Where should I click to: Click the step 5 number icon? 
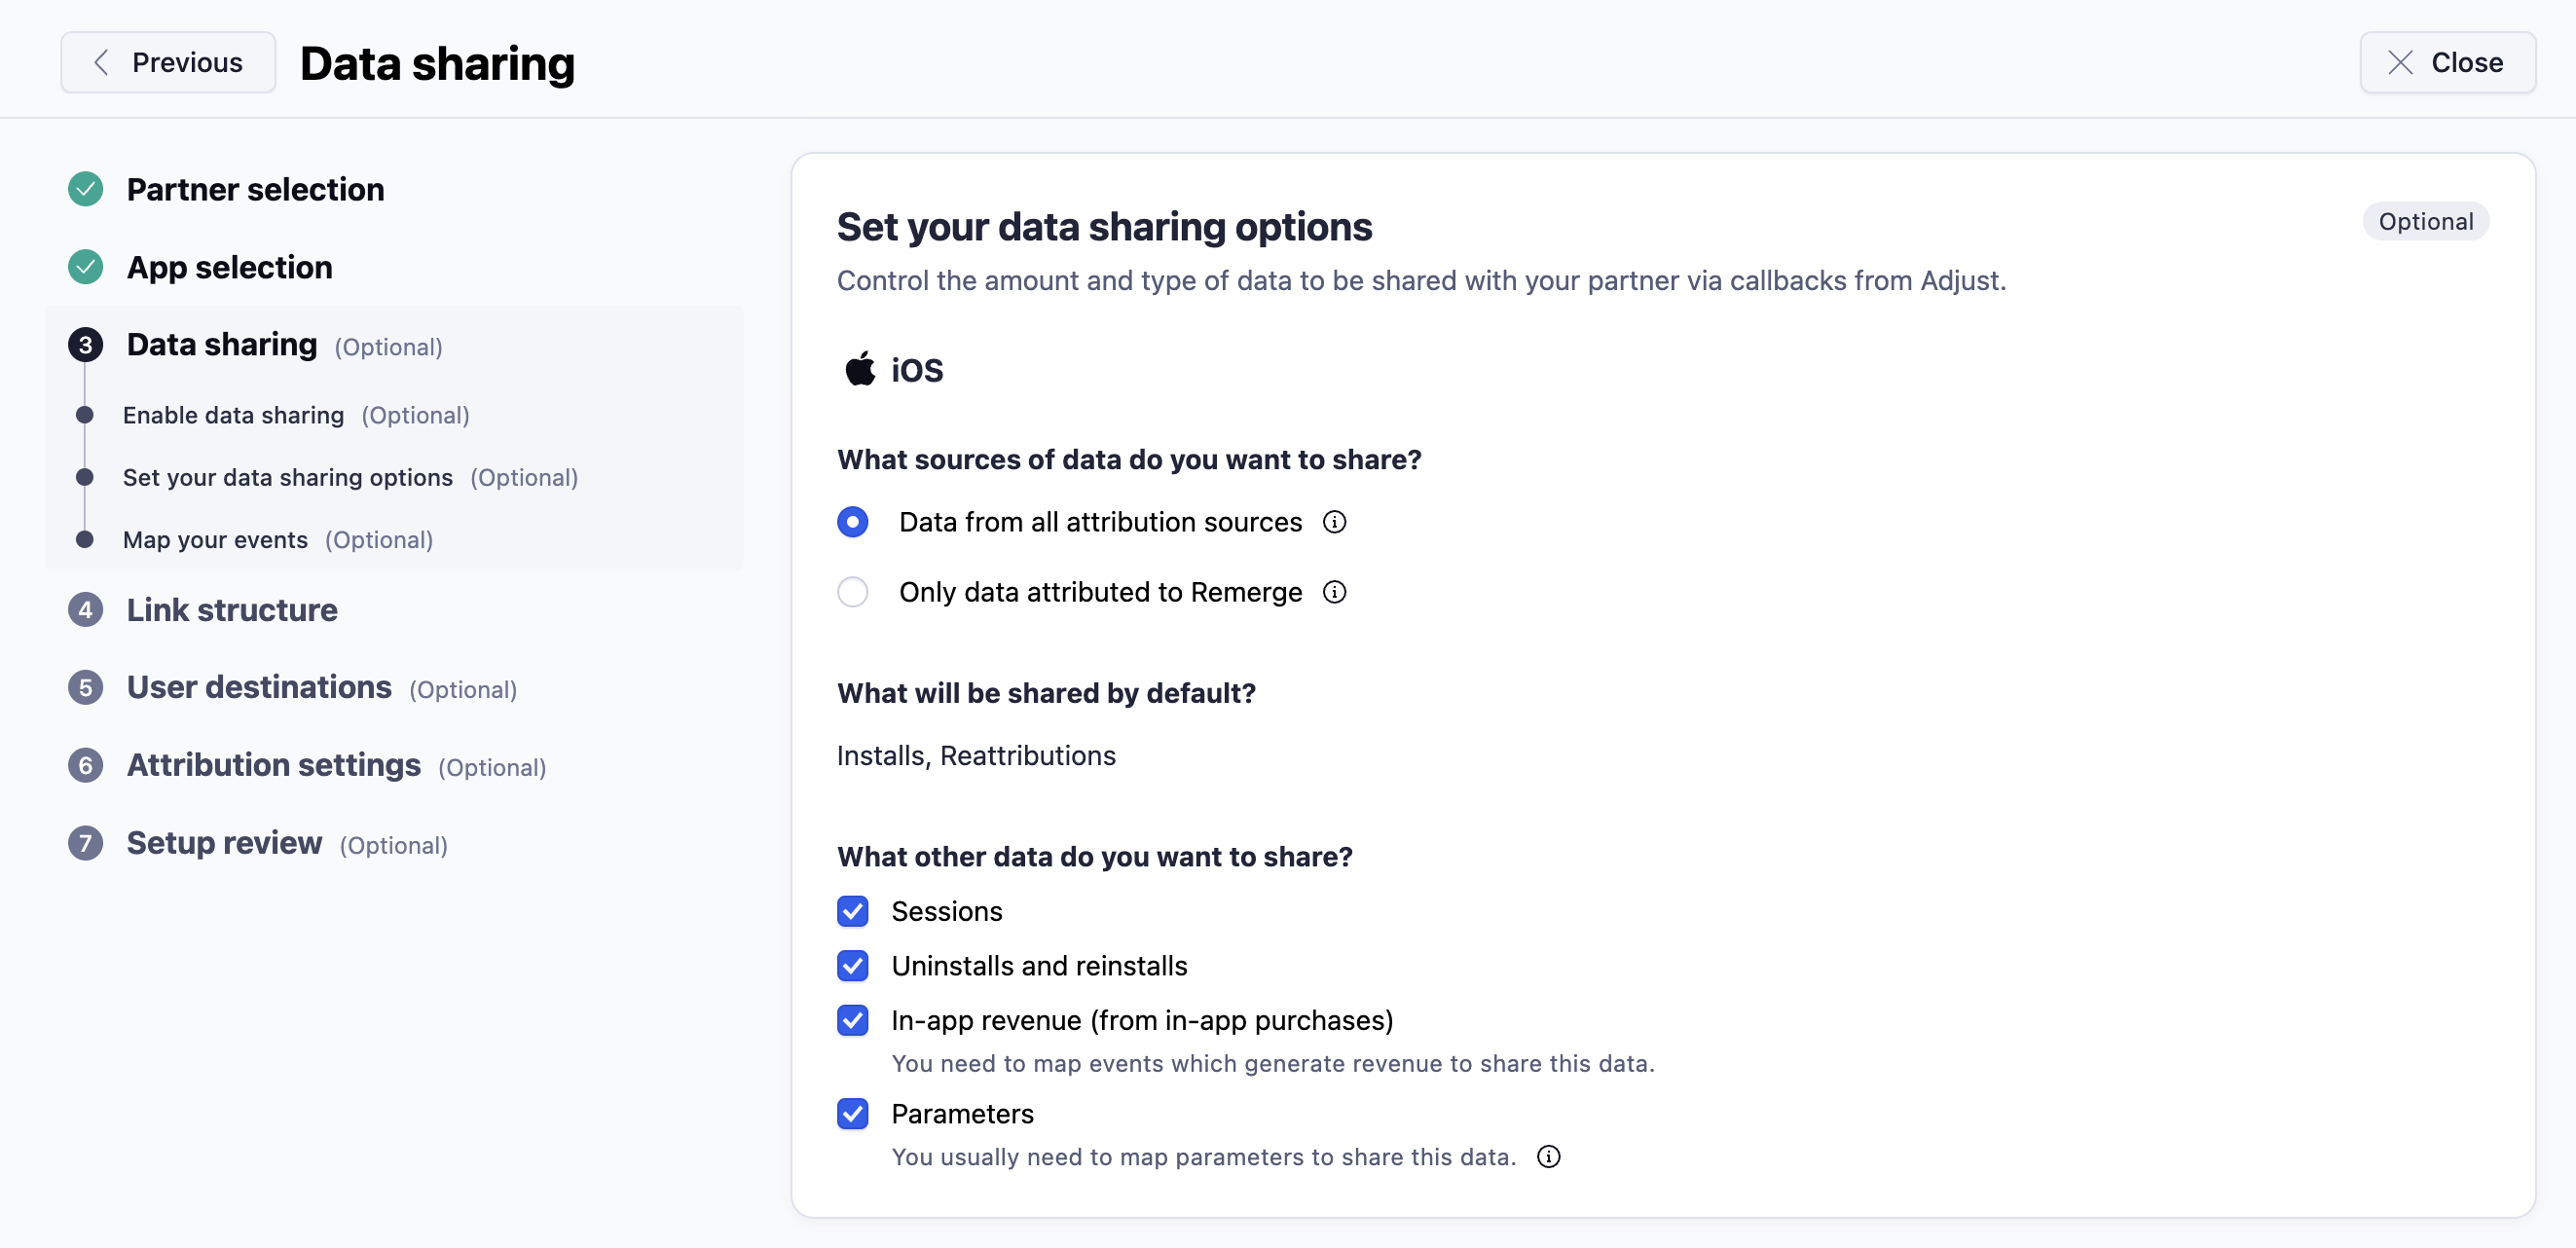[85, 688]
